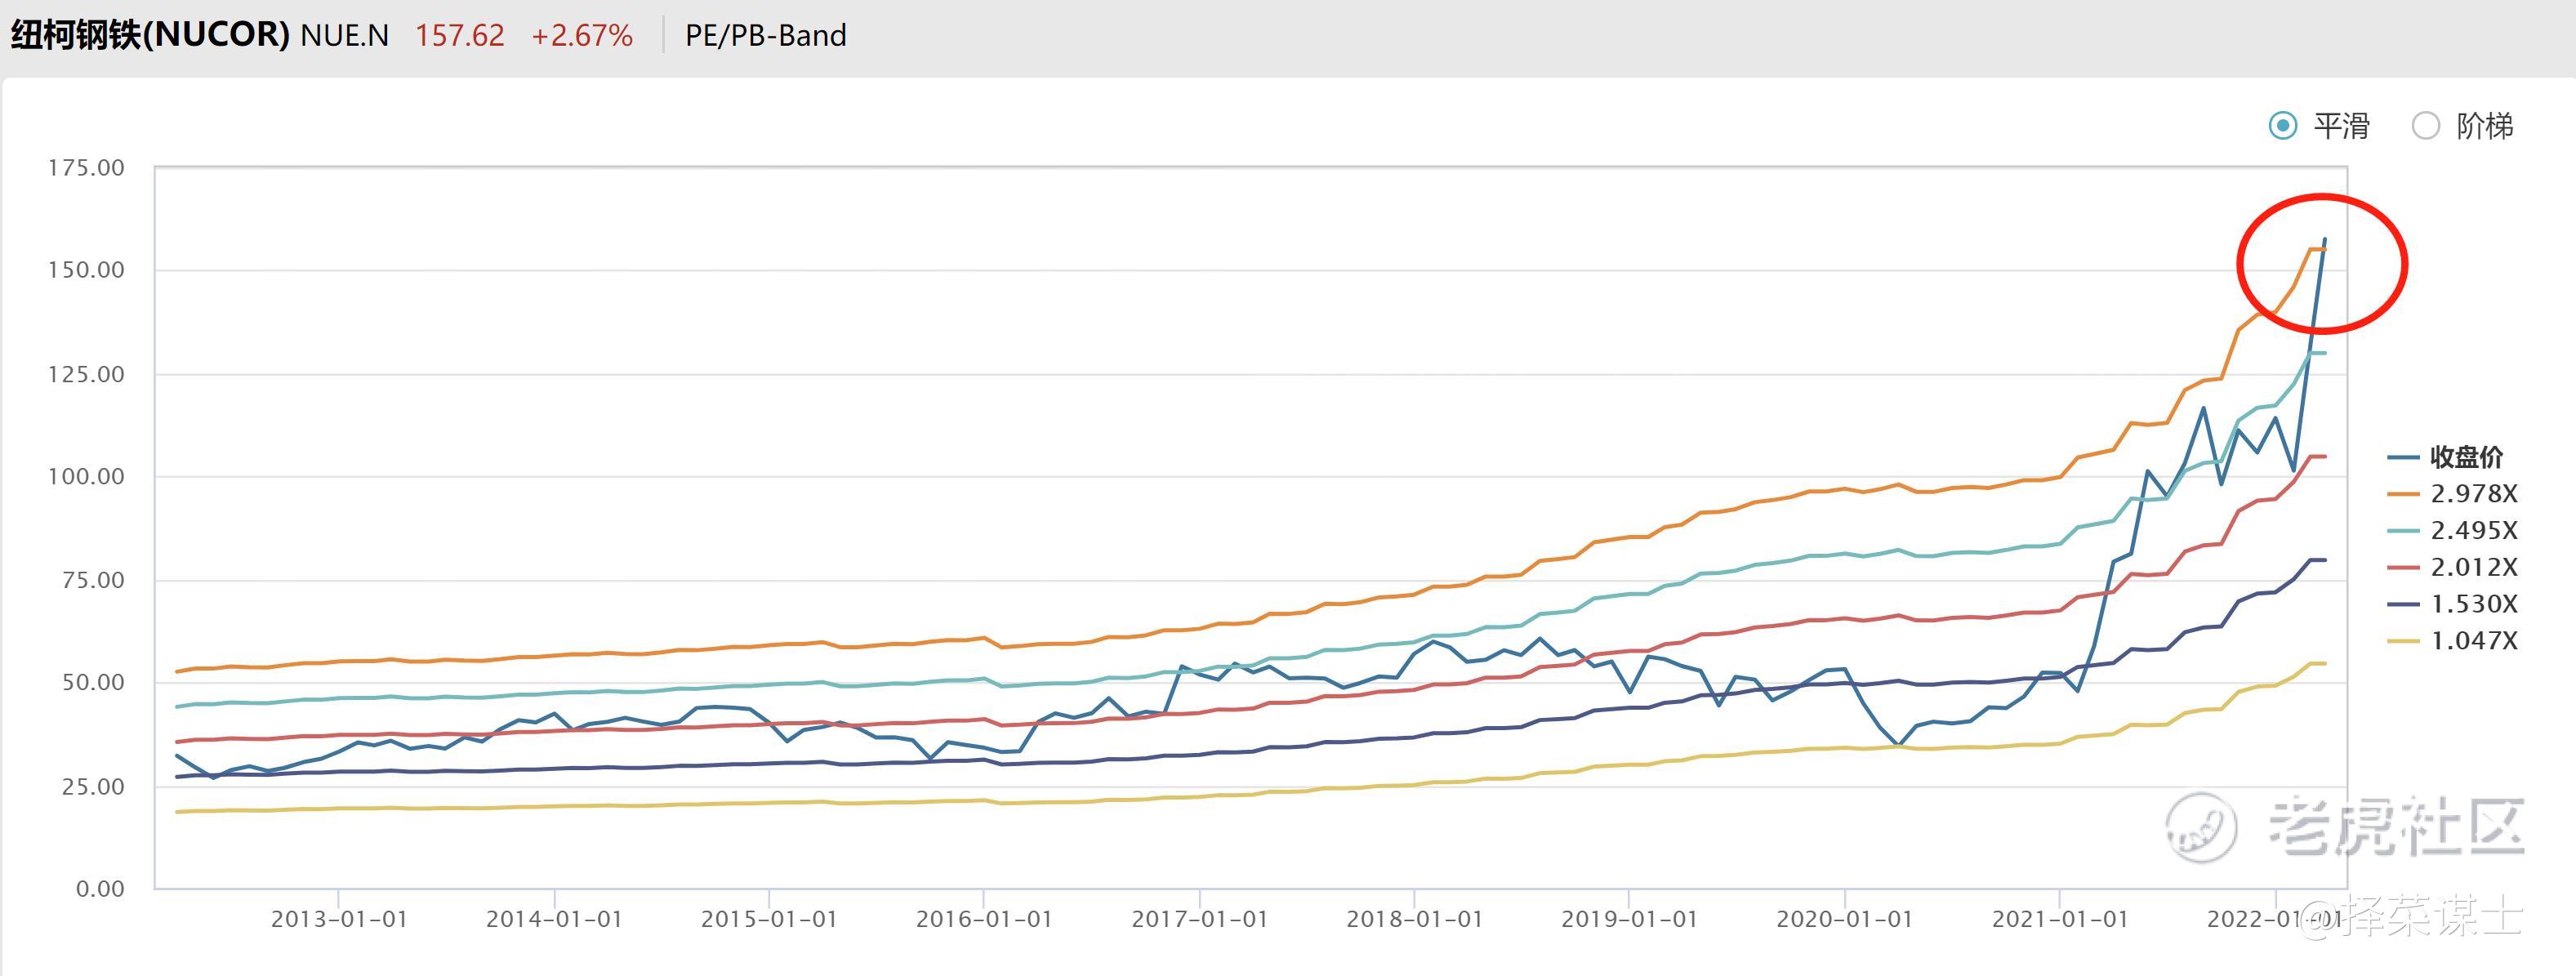The width and height of the screenshot is (2576, 976).
Task: Click the 2017-01-01 x-axis date label
Action: point(1199,919)
